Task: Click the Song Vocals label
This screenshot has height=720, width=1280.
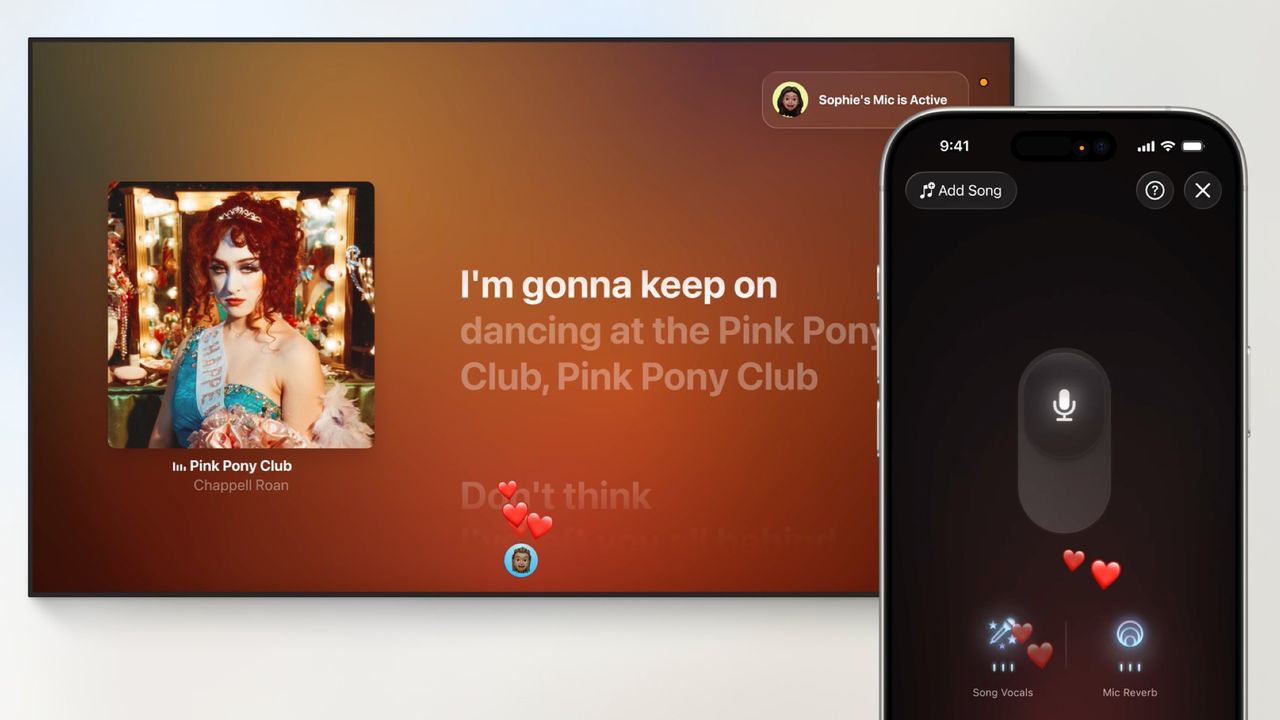Action: point(1003,693)
